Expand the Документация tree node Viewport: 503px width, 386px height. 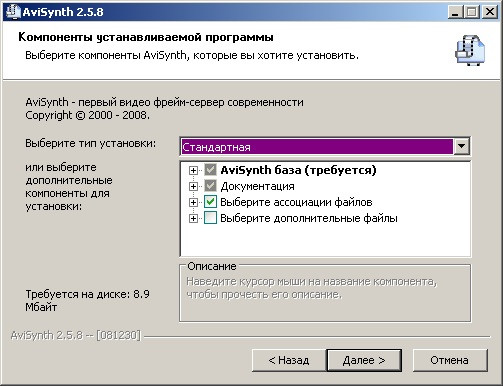(x=193, y=186)
